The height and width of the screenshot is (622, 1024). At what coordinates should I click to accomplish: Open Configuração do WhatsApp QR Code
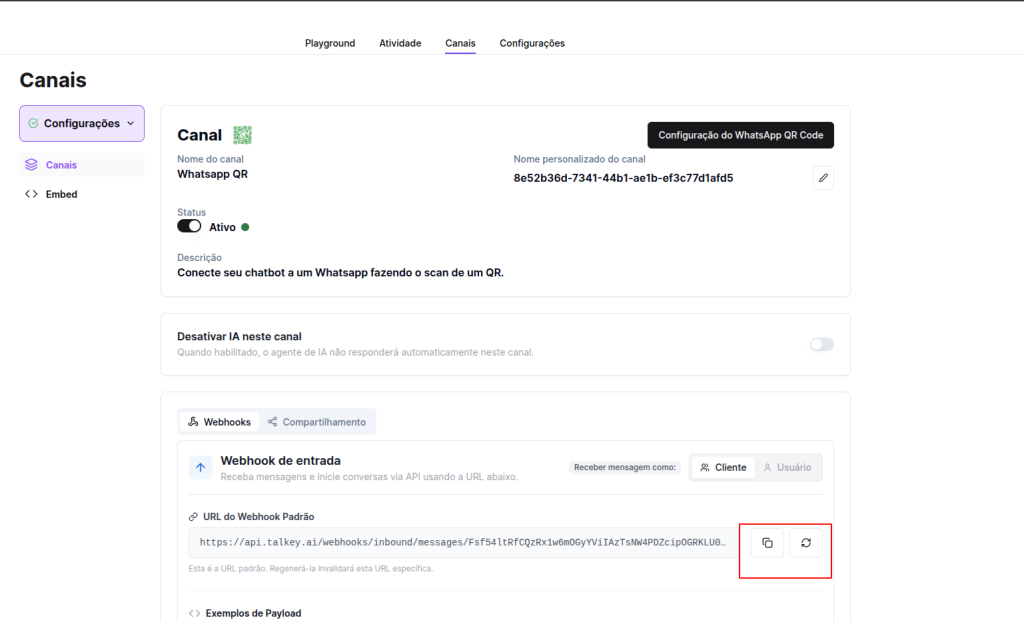coord(740,135)
